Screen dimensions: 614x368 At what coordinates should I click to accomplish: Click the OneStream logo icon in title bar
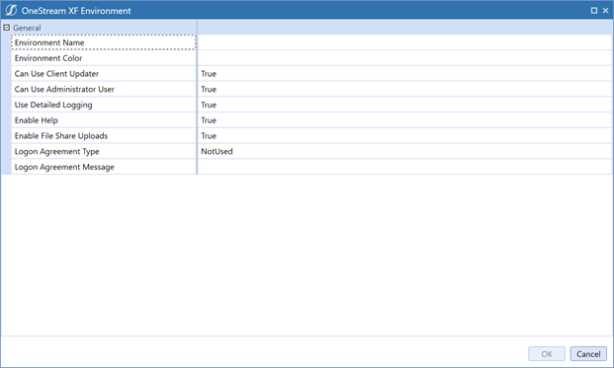point(11,10)
